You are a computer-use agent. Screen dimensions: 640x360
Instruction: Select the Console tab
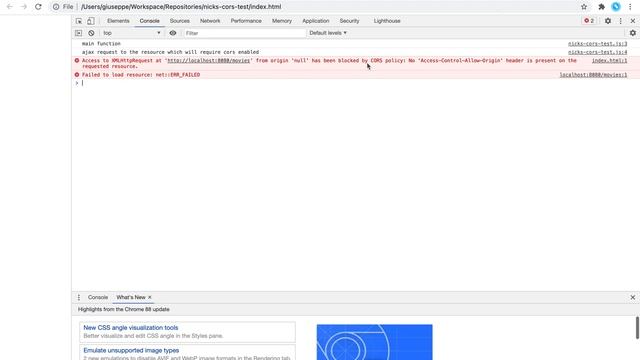[x=149, y=21]
